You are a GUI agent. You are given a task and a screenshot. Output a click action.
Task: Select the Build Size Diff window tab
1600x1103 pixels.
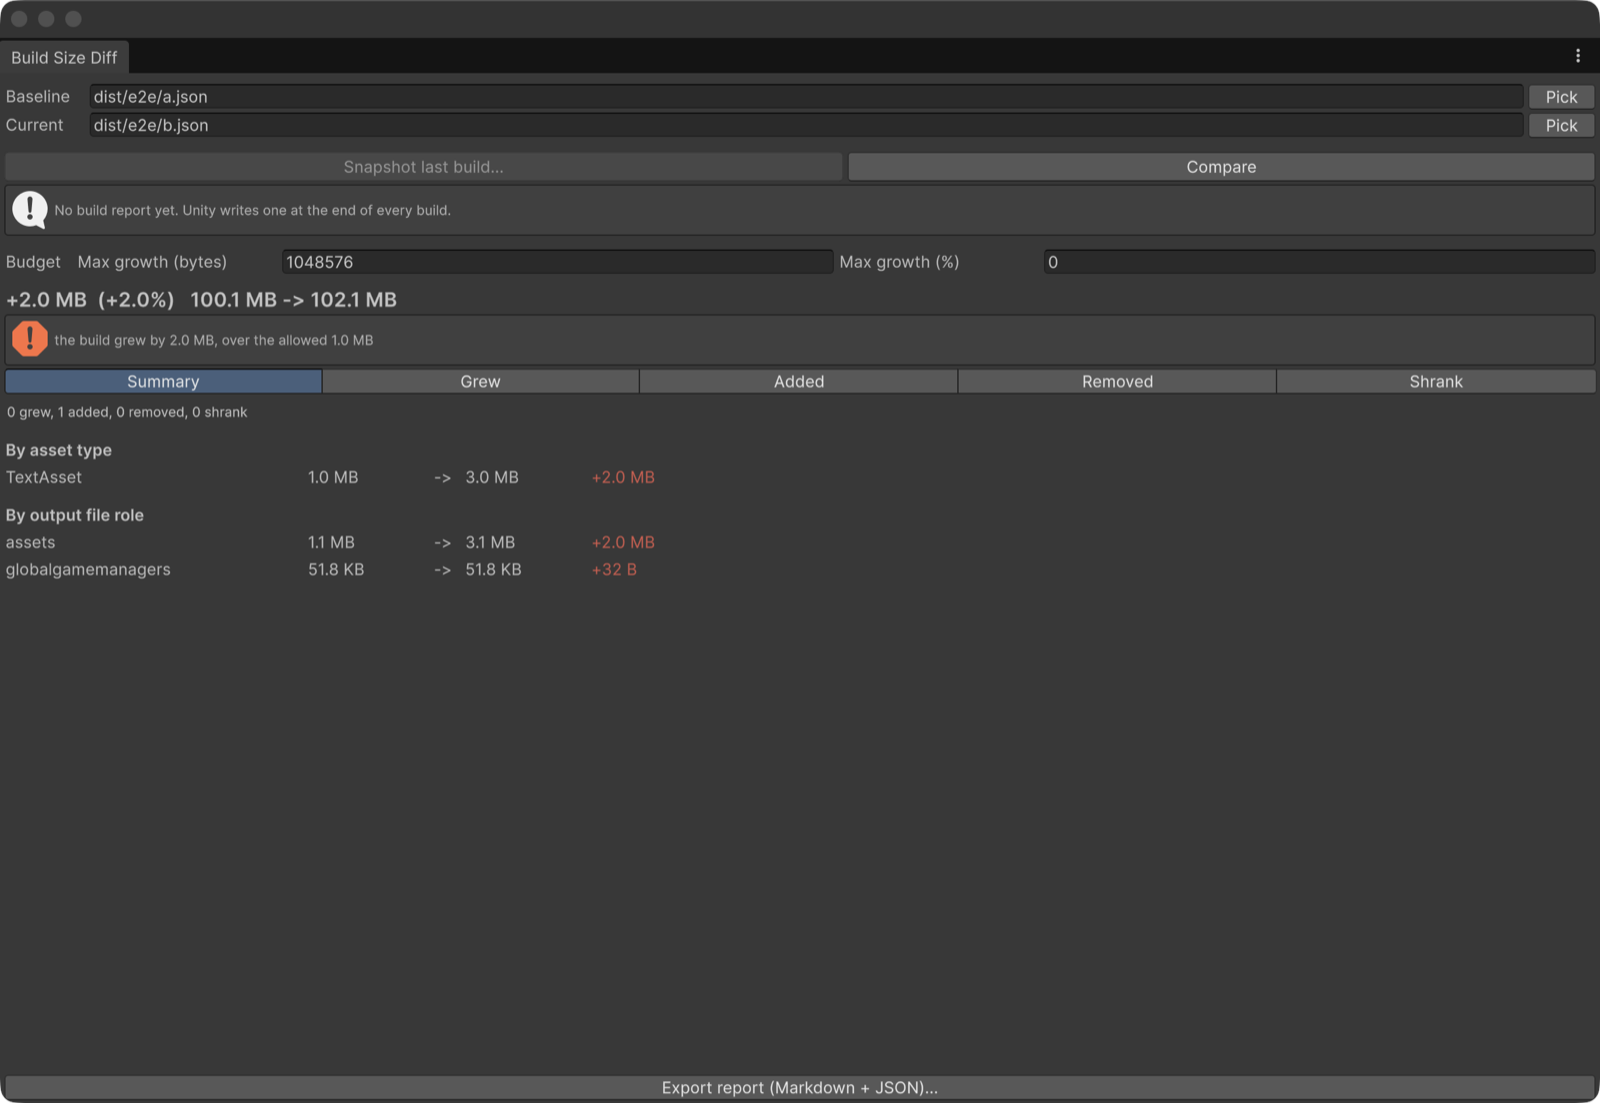(64, 57)
